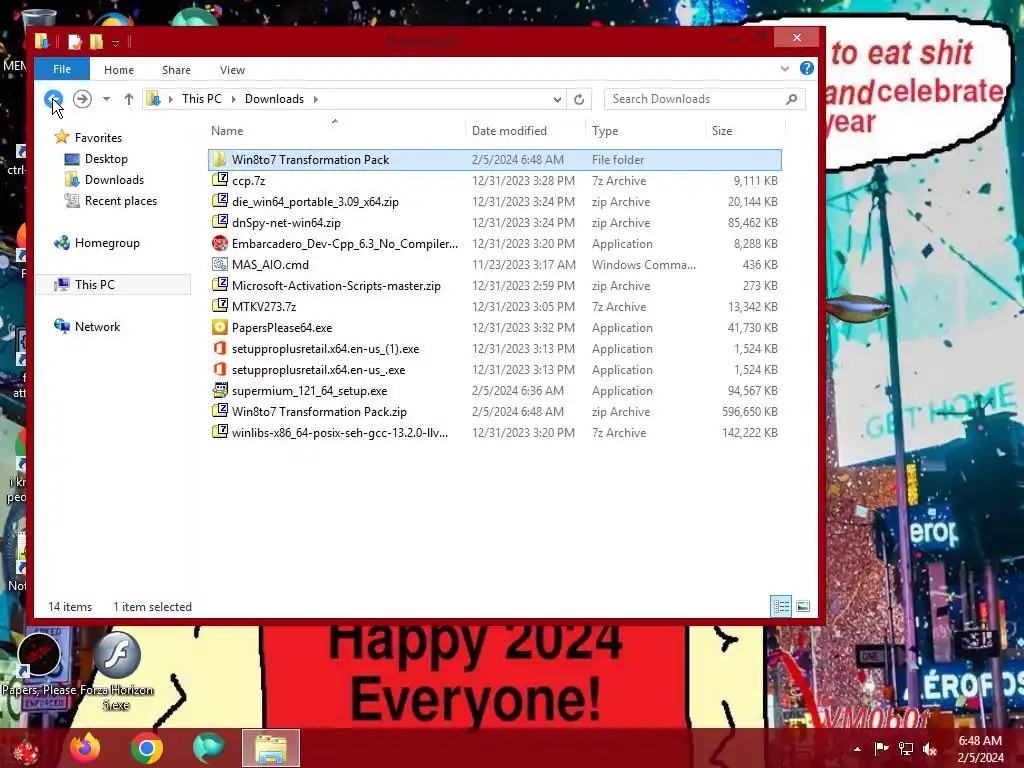Click the Properties quick access toolbar icon
This screenshot has width=1024, height=768.
point(75,42)
